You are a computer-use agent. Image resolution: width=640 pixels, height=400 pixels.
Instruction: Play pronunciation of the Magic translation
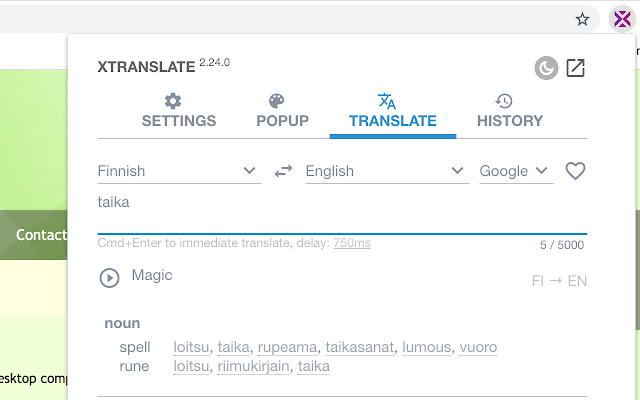(x=109, y=277)
